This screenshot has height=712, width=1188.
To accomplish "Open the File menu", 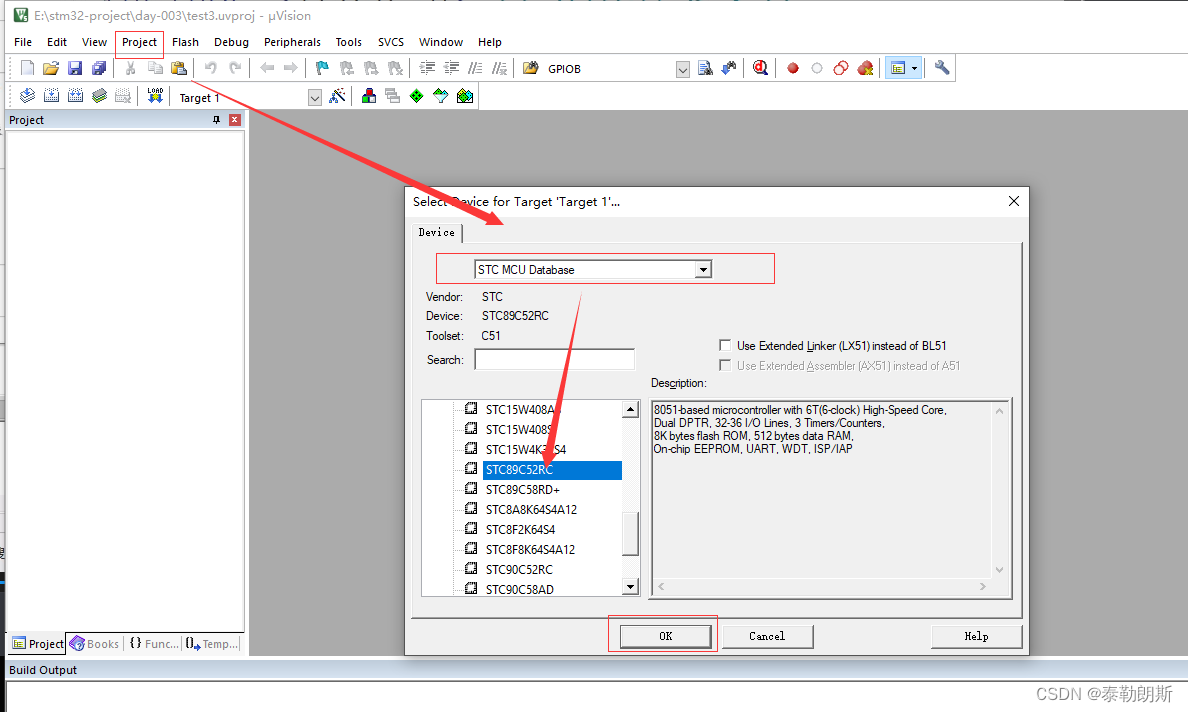I will [x=23, y=42].
